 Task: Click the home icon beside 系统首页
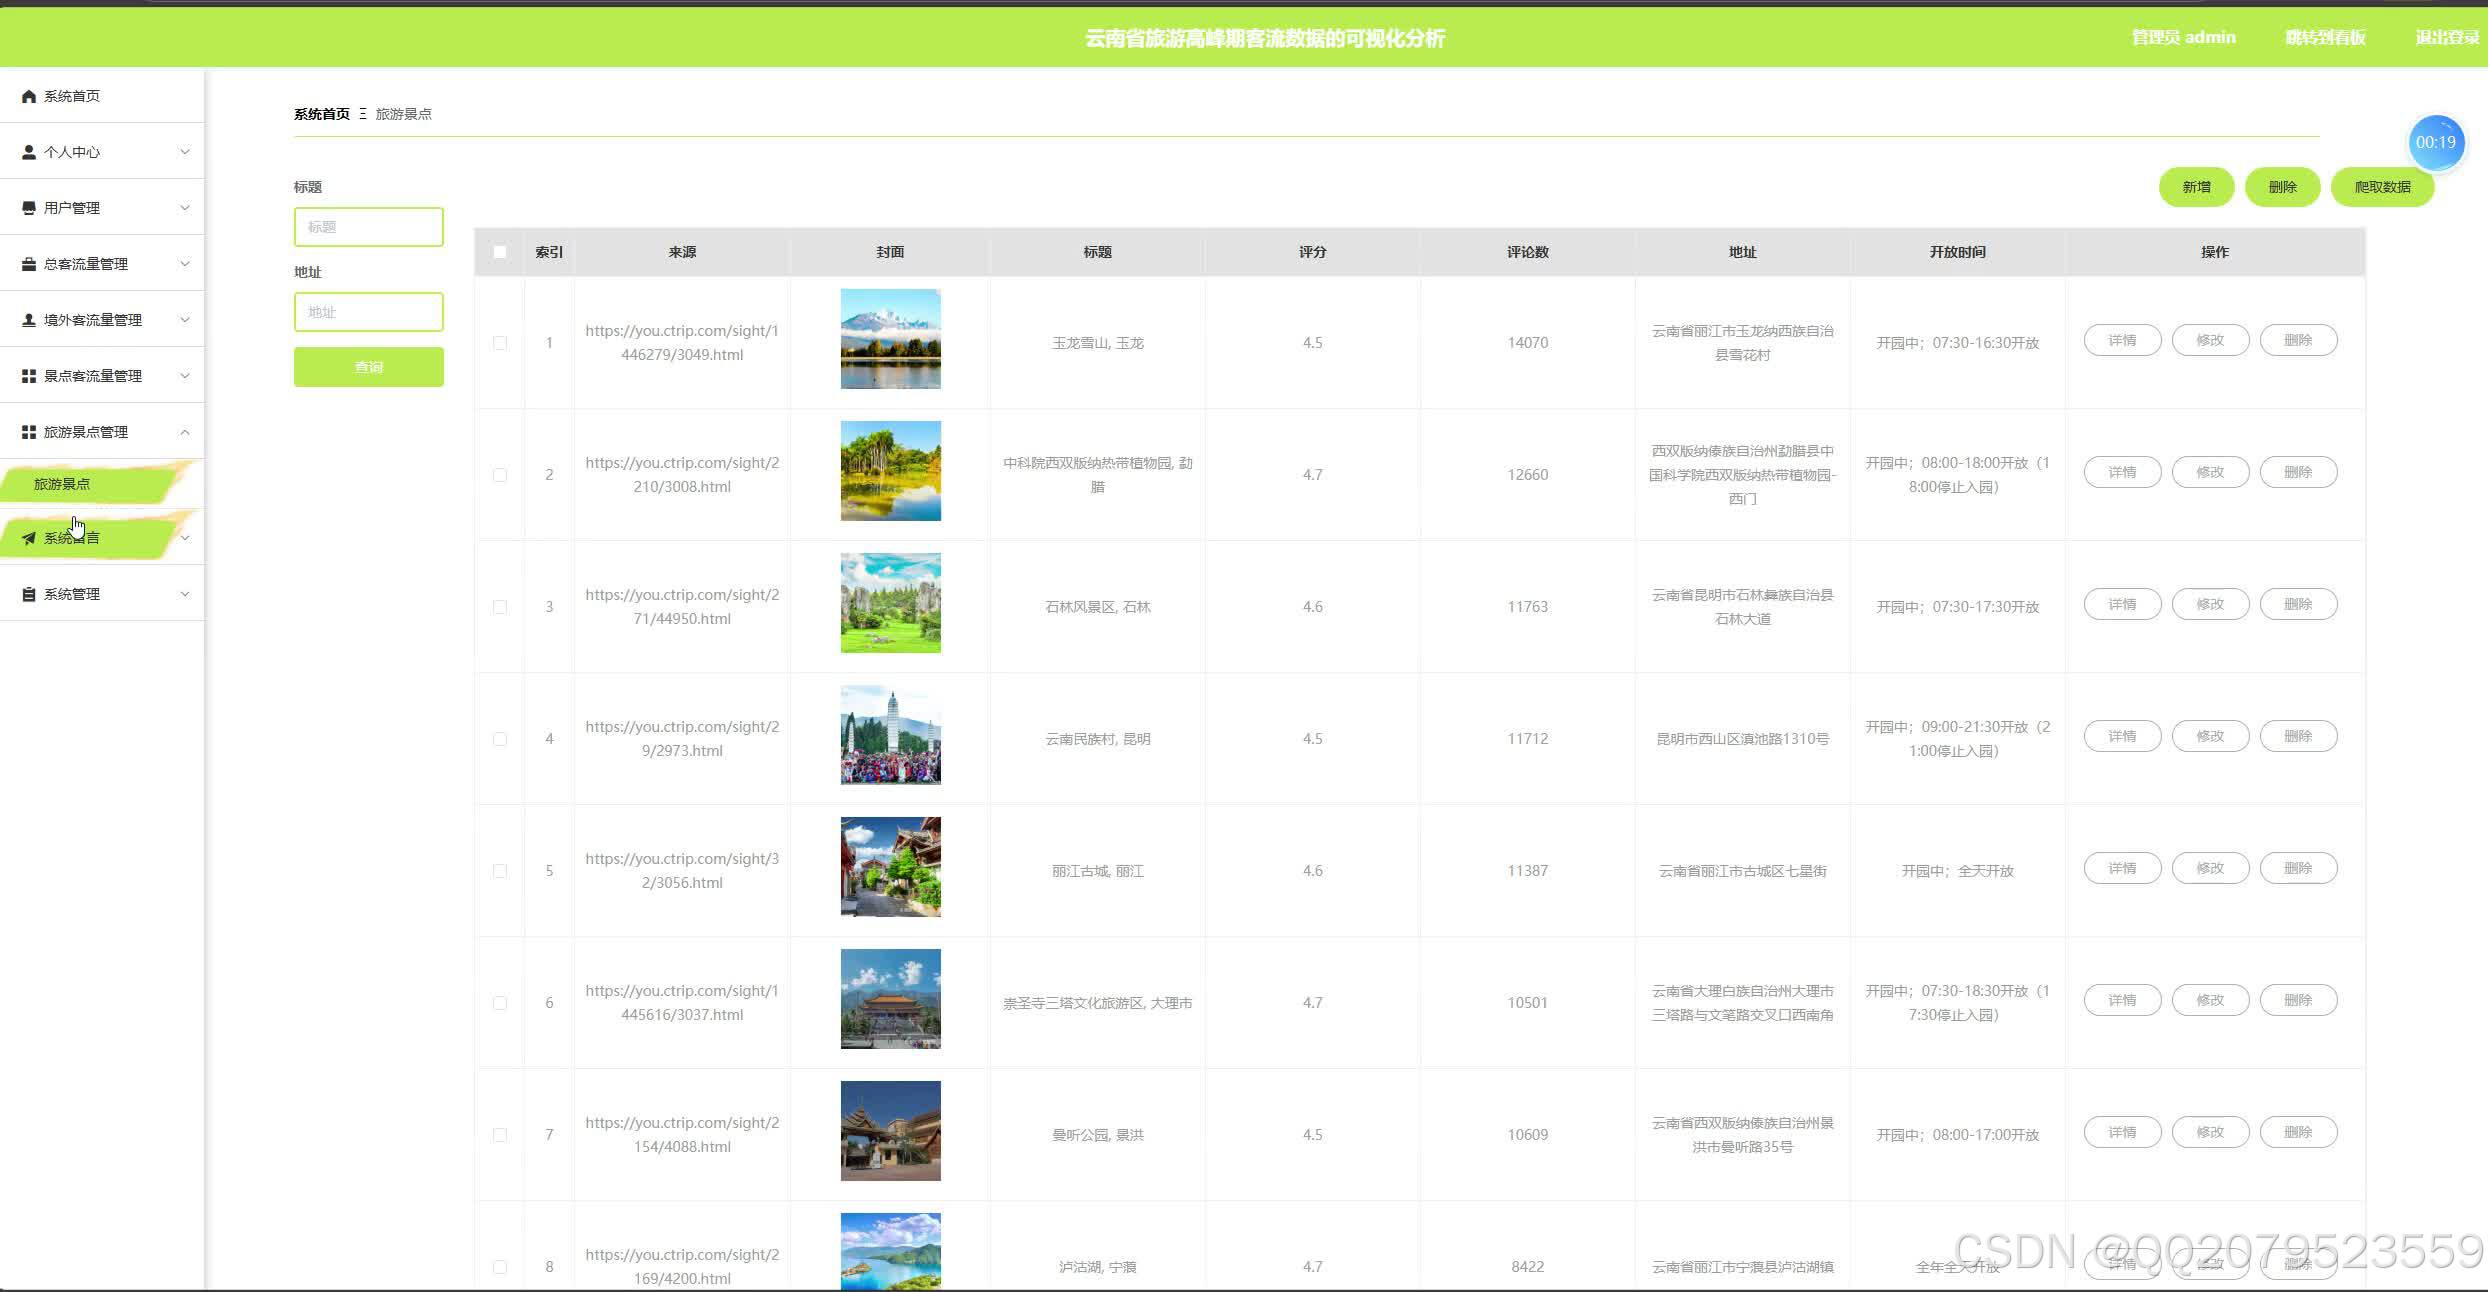coord(29,96)
